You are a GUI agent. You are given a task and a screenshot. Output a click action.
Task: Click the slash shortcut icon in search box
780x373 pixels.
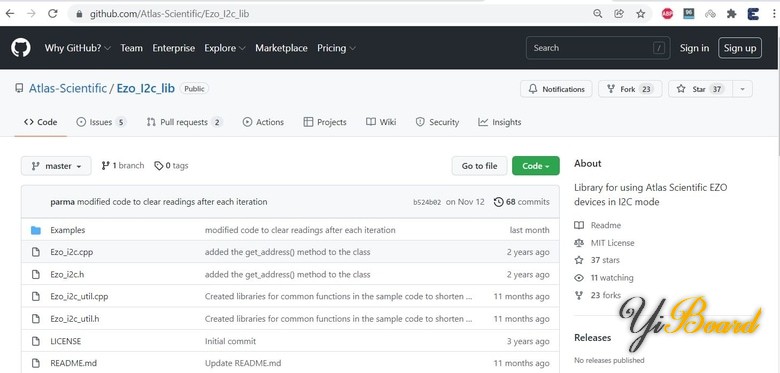[x=659, y=48]
